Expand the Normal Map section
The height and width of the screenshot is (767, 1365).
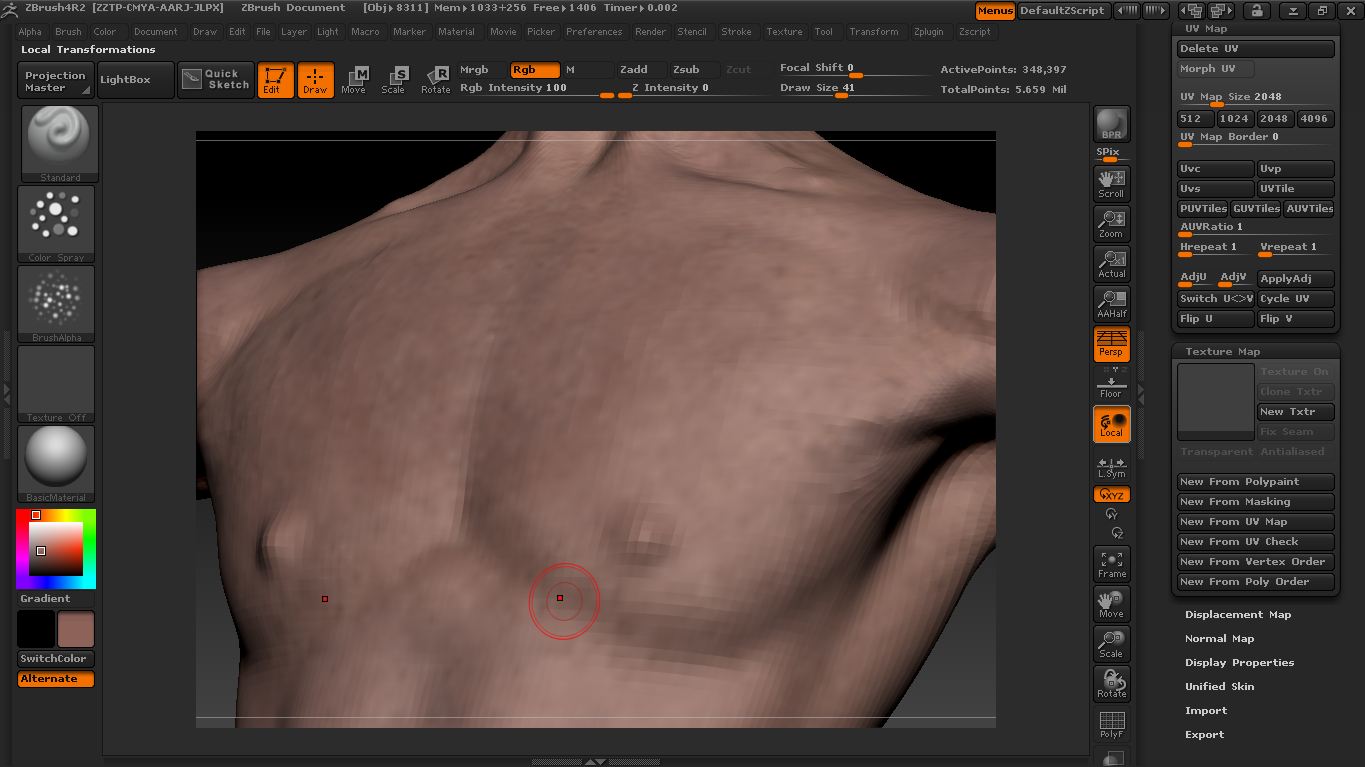point(1219,639)
